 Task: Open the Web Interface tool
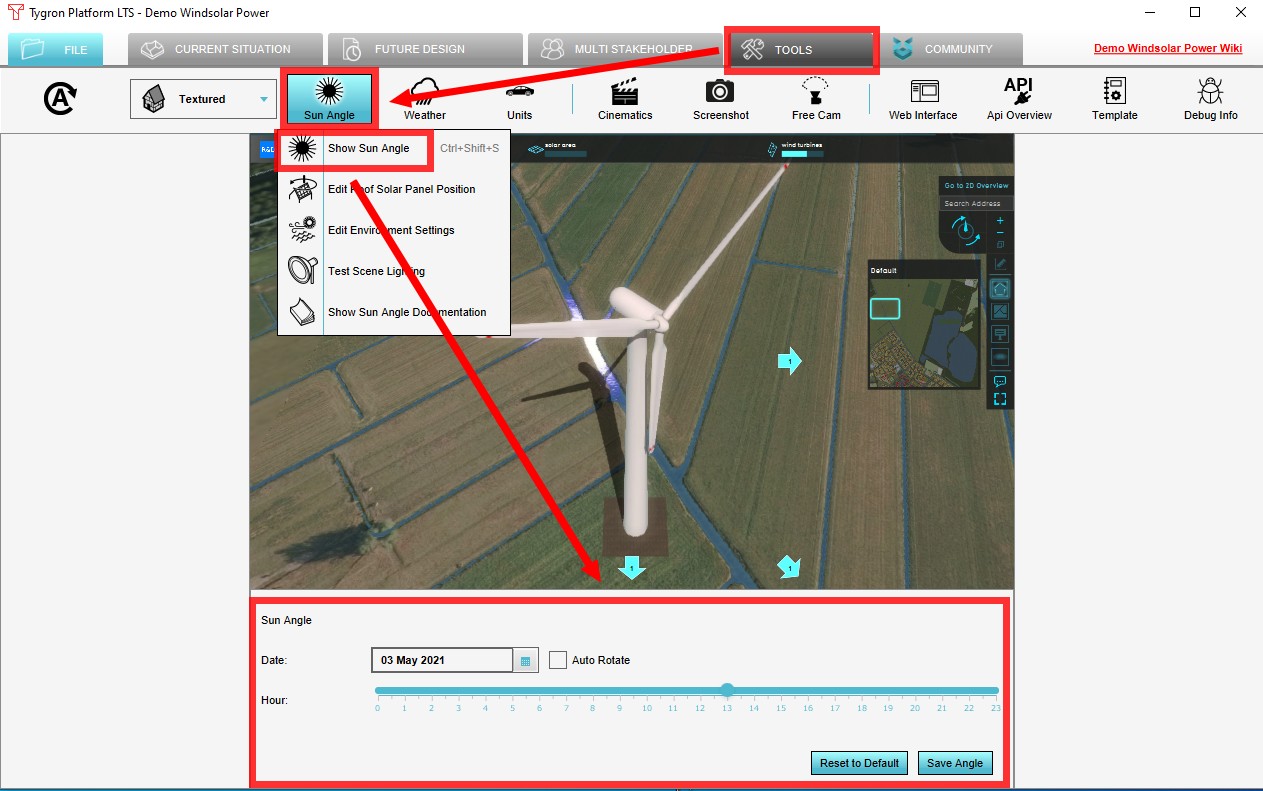(923, 99)
